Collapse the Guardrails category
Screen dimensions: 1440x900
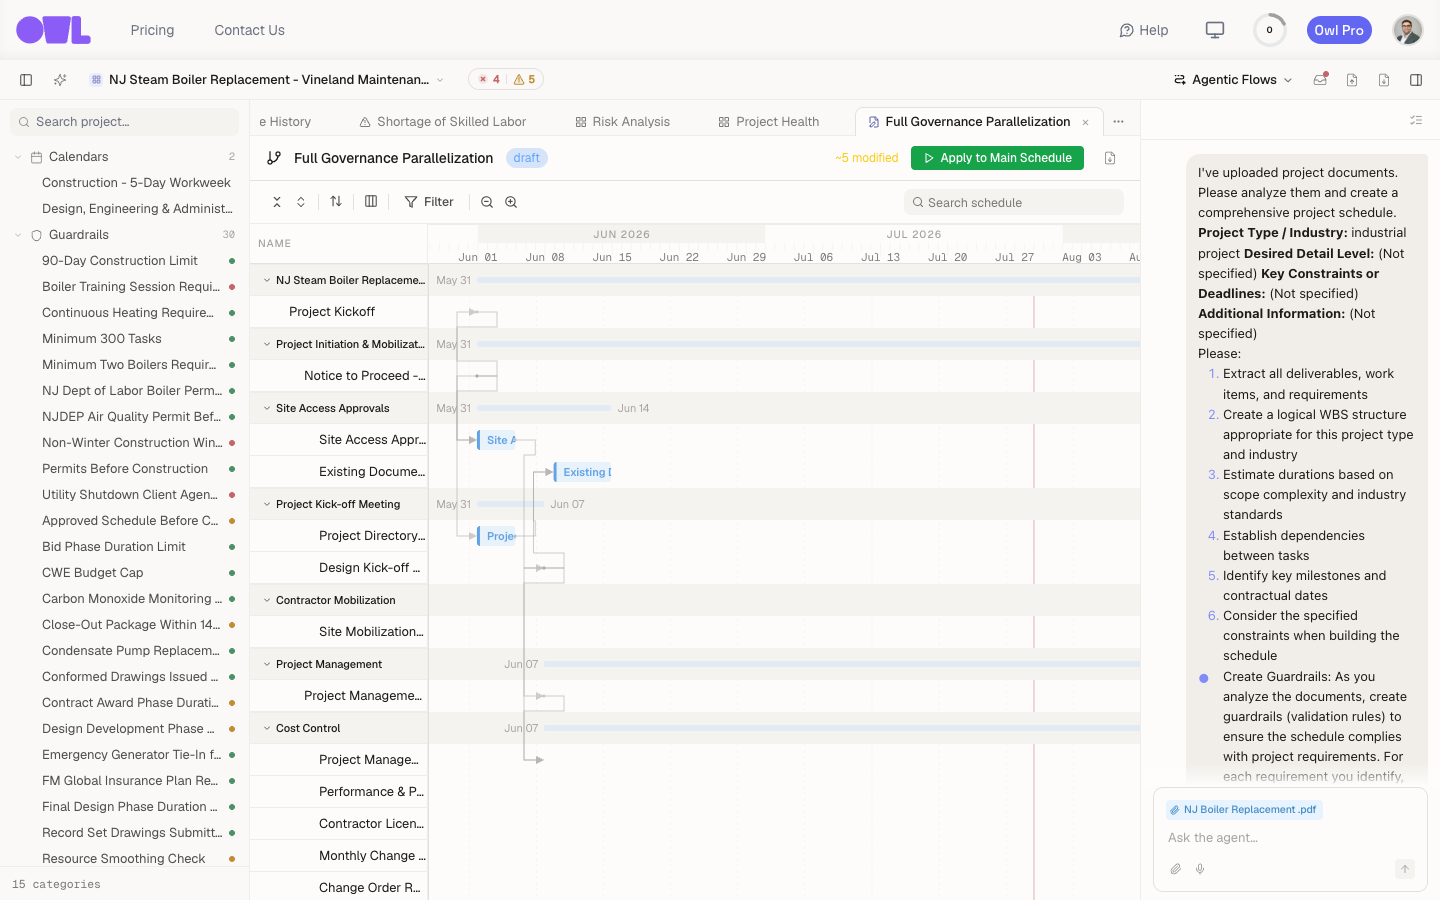(18, 235)
